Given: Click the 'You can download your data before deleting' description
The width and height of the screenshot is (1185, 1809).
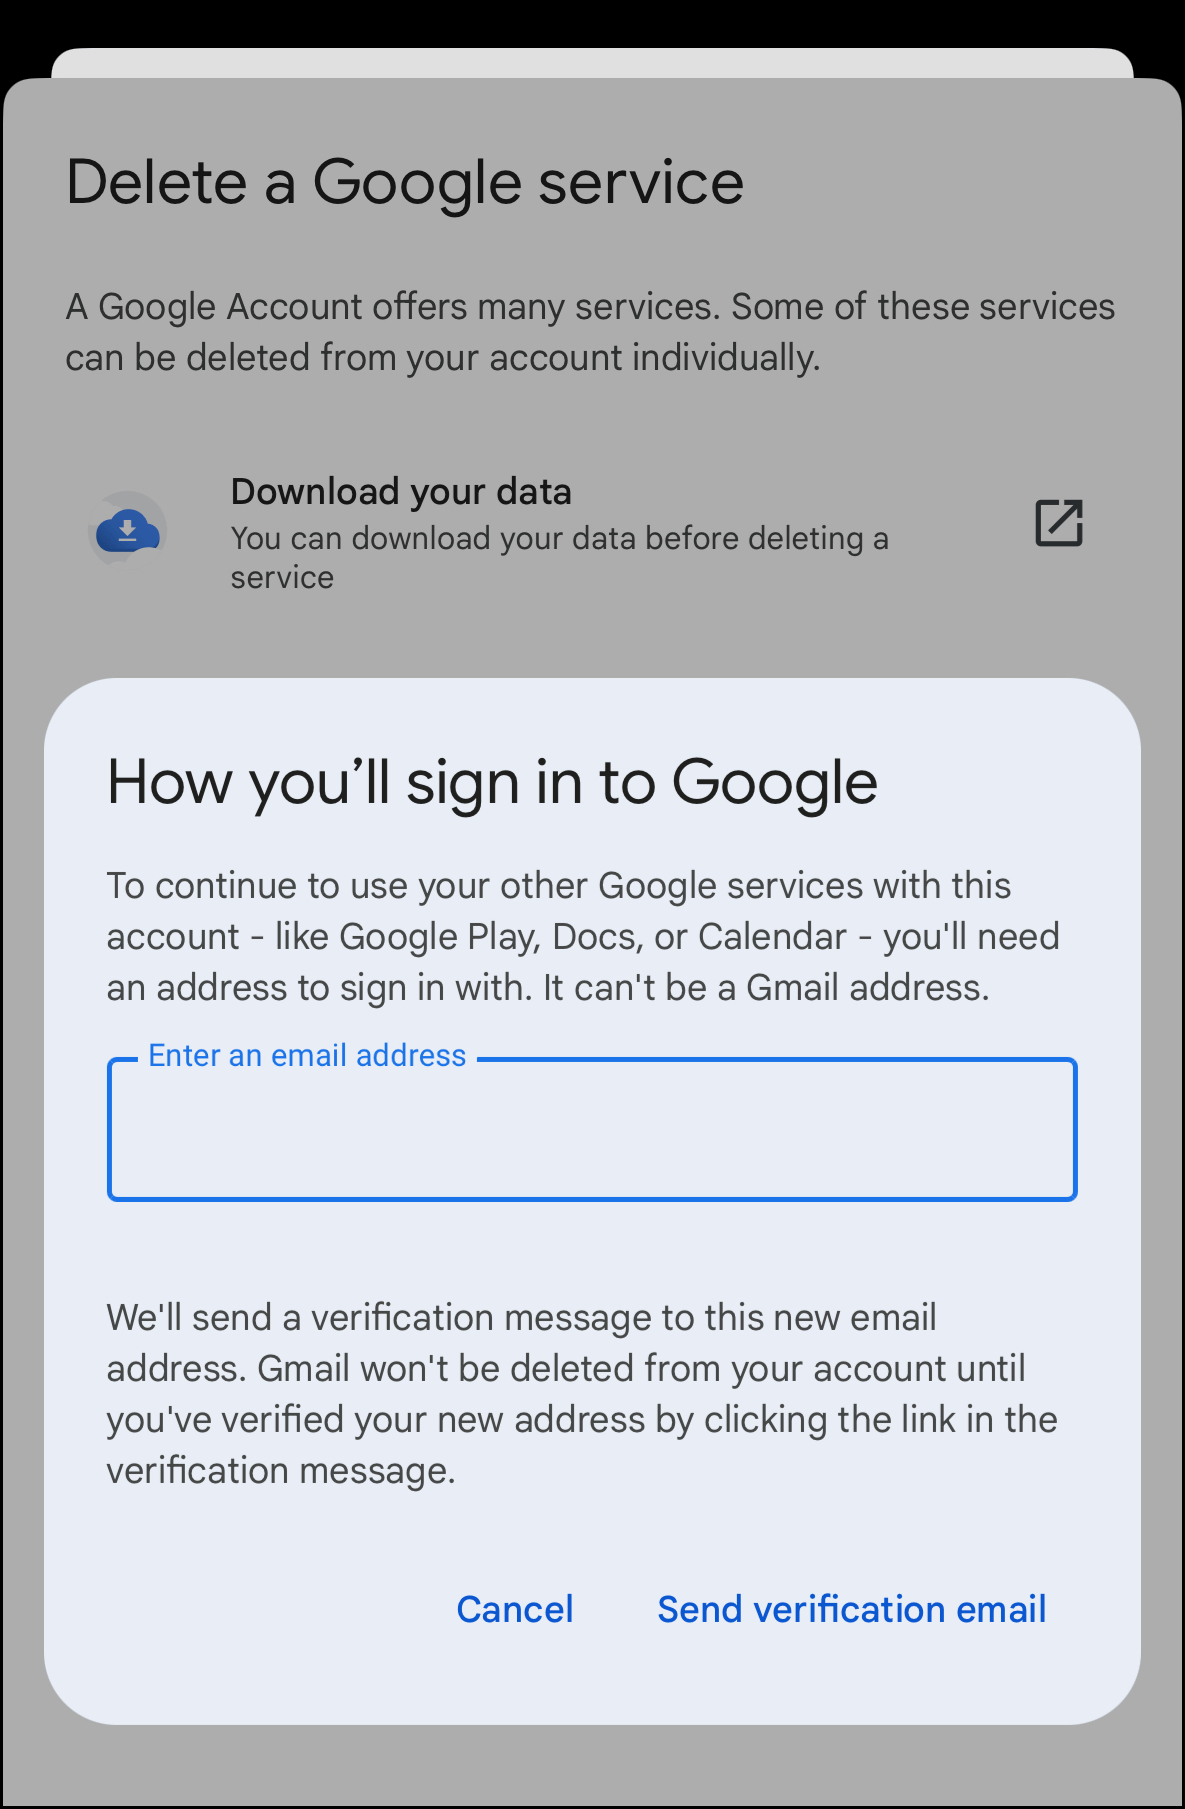Looking at the screenshot, I should [x=559, y=539].
